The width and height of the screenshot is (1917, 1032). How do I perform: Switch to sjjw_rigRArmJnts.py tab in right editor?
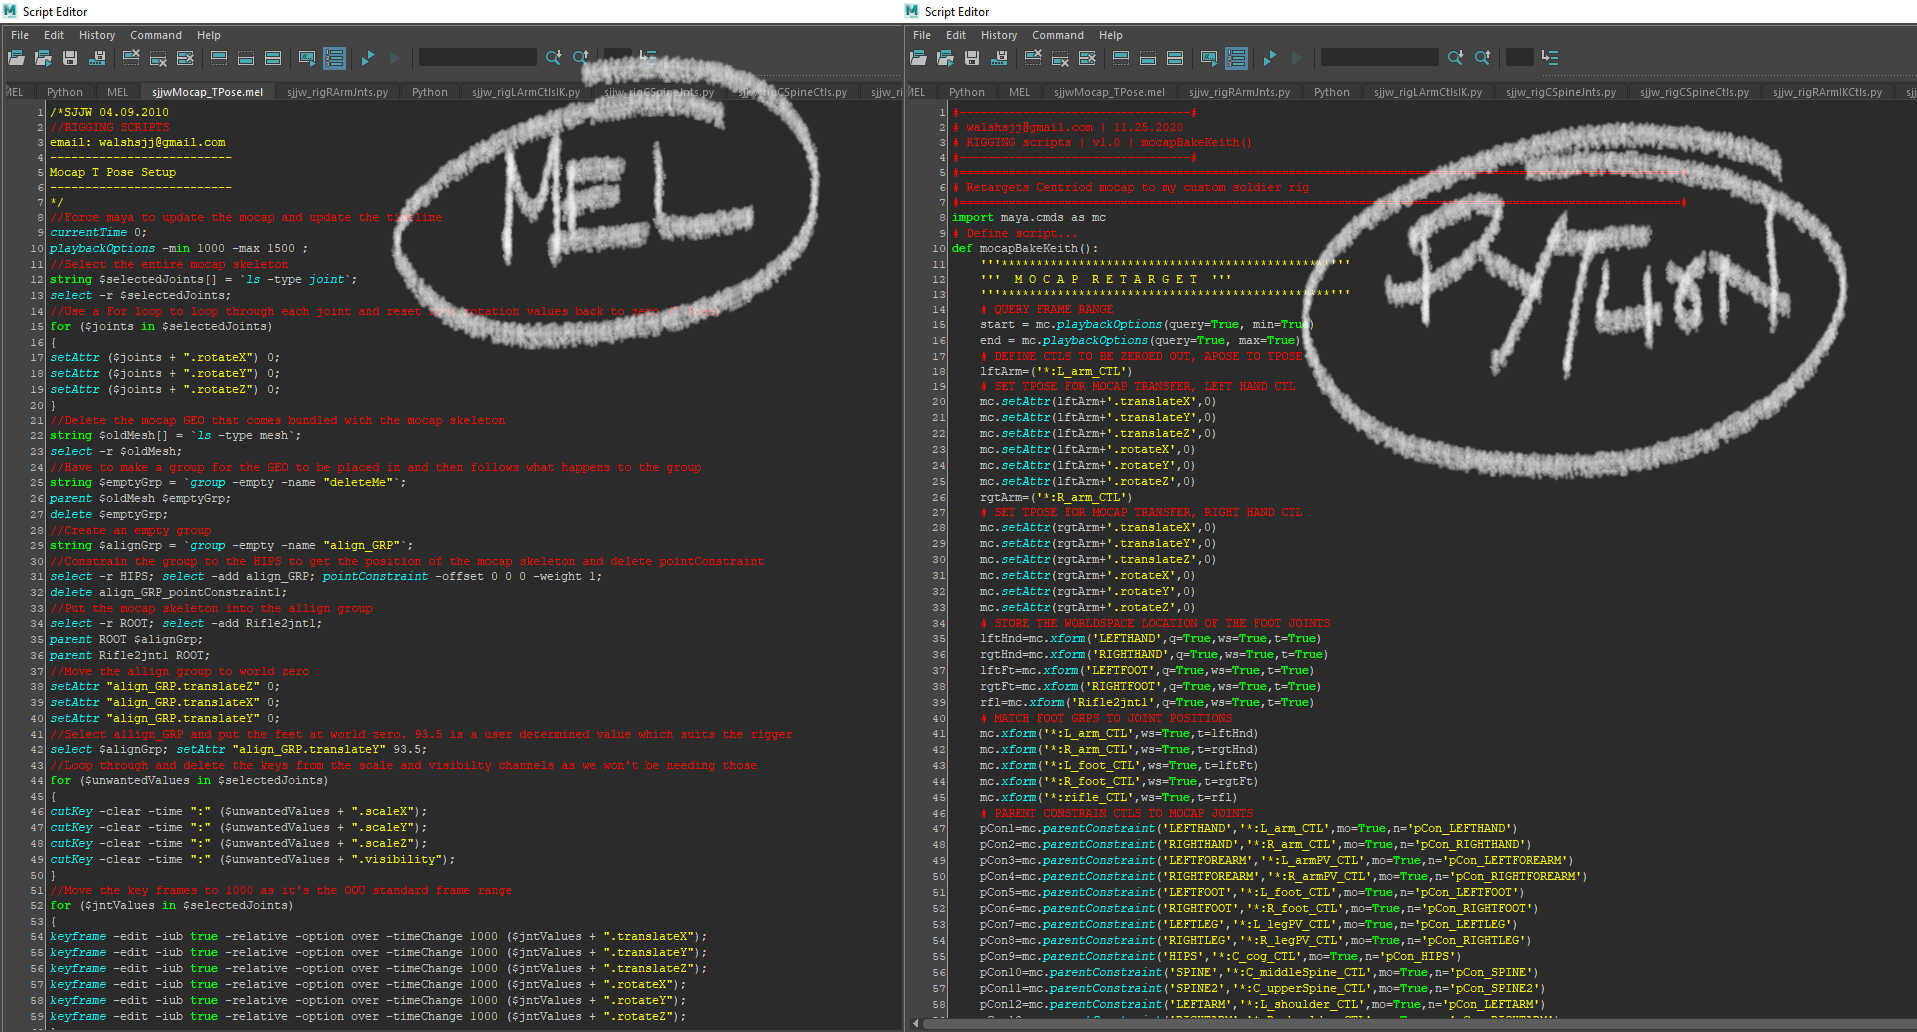(1239, 92)
